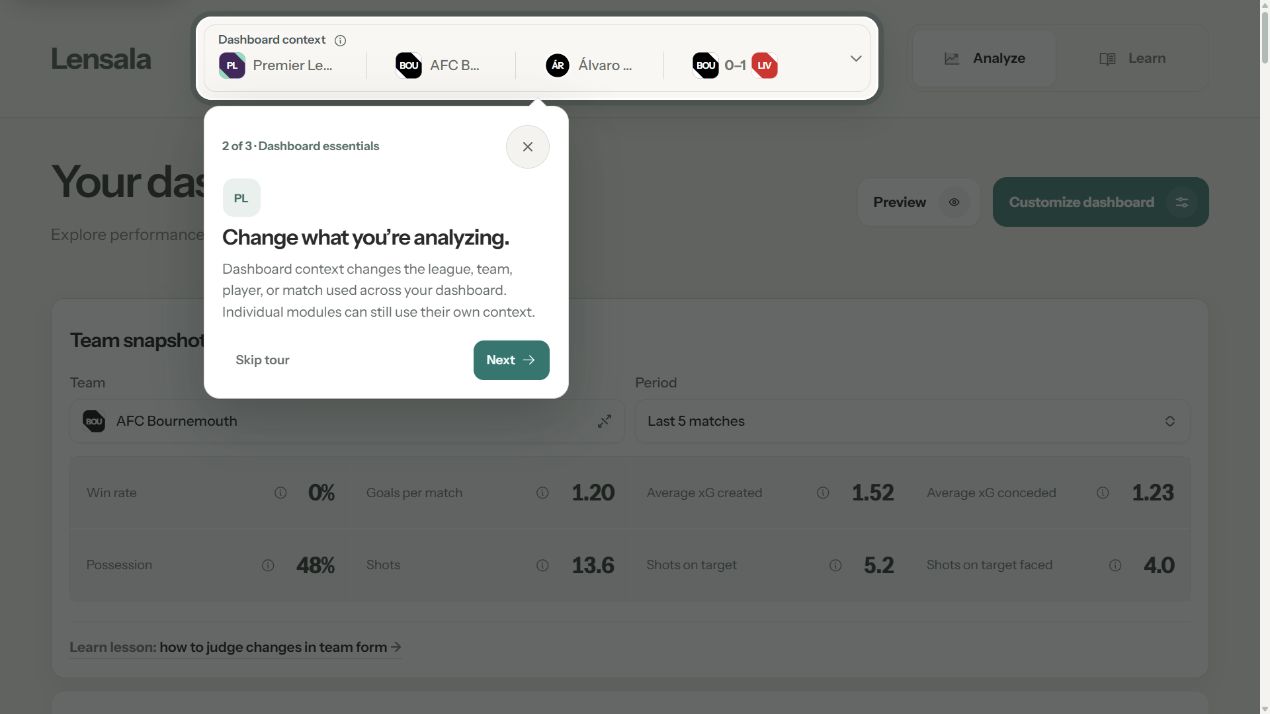Click the sliders icon in Customize dashboard
This screenshot has height=714, width=1270.
pos(1182,202)
